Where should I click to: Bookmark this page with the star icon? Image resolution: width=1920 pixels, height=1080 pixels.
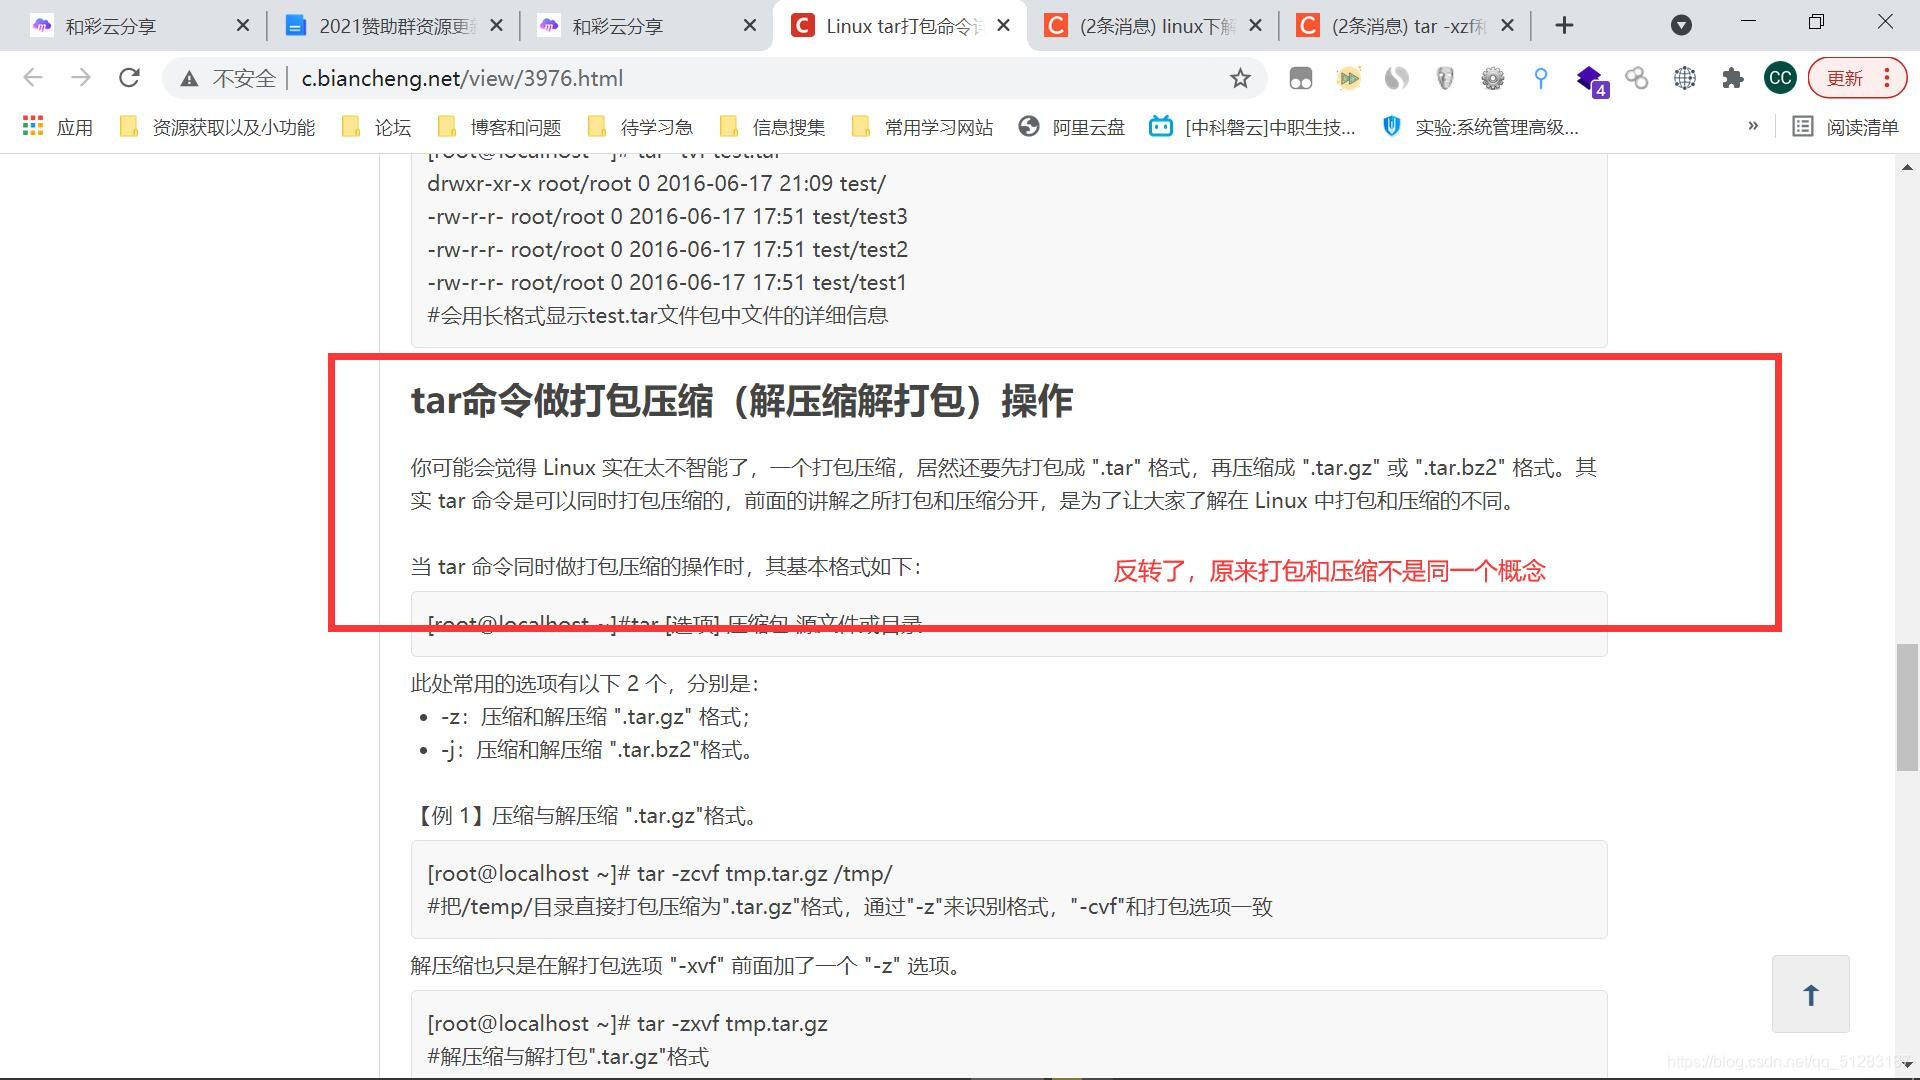pos(1240,78)
